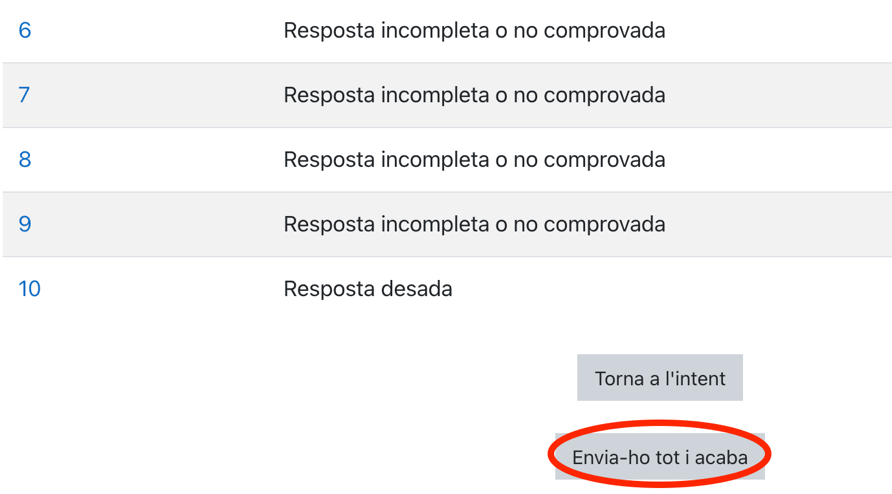Click 'Resposta desada' status for question 10

[368, 289]
